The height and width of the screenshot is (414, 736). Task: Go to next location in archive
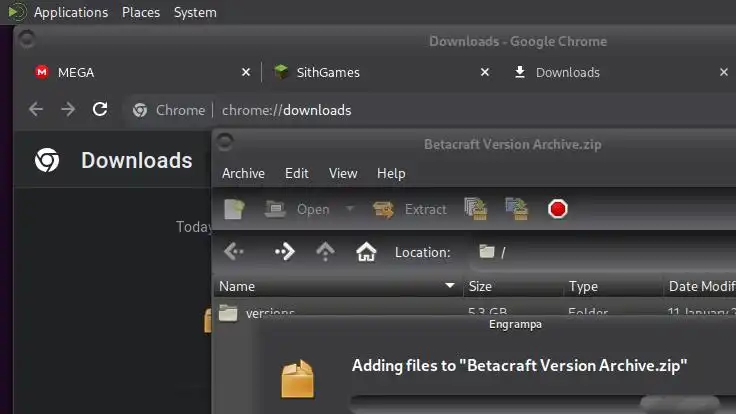284,252
